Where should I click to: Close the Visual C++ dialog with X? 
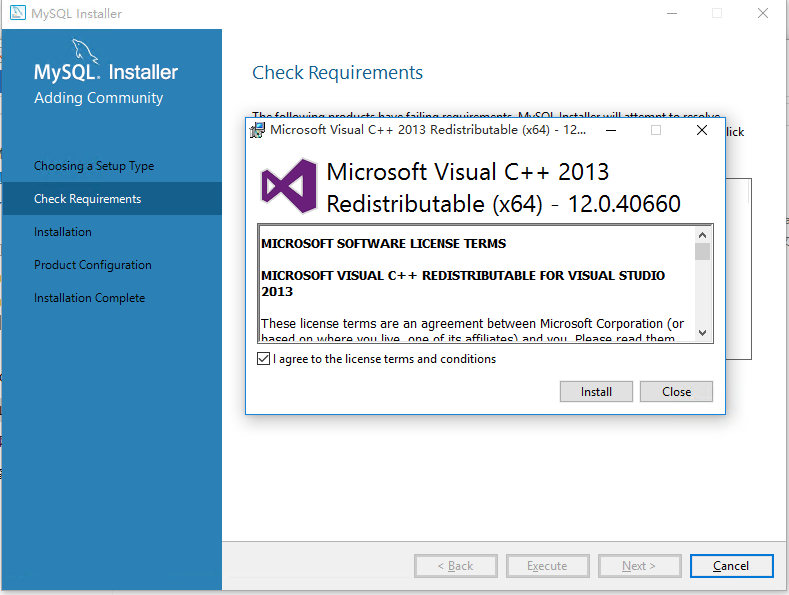click(x=702, y=130)
